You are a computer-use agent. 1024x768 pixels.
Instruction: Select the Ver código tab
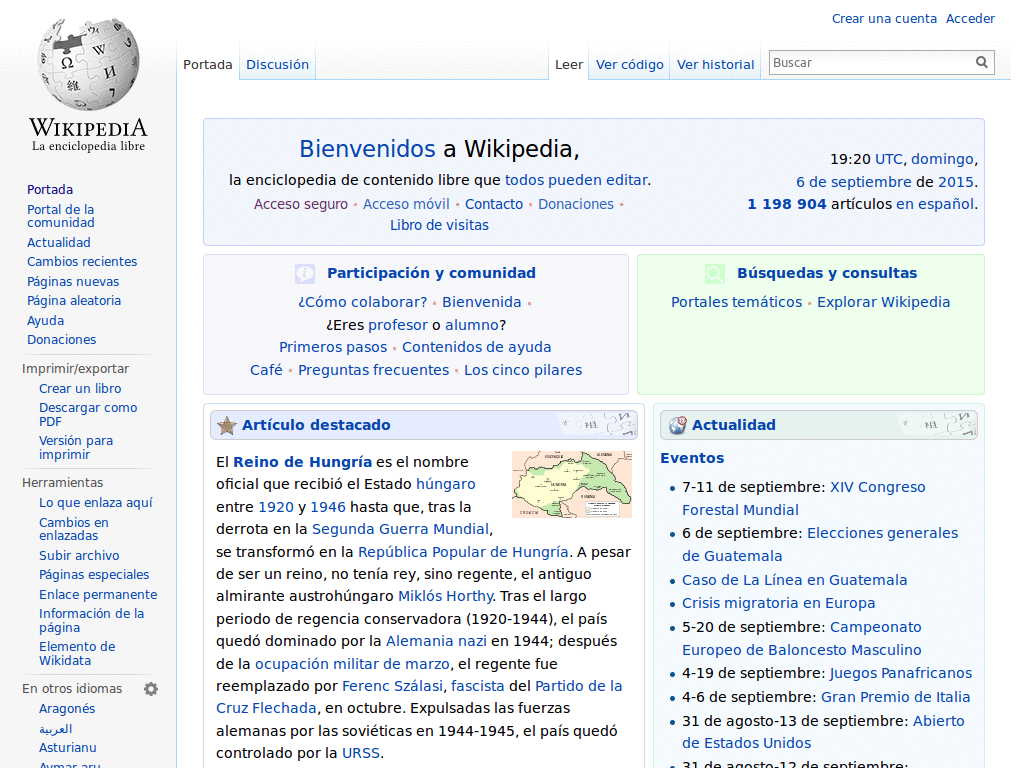point(629,65)
